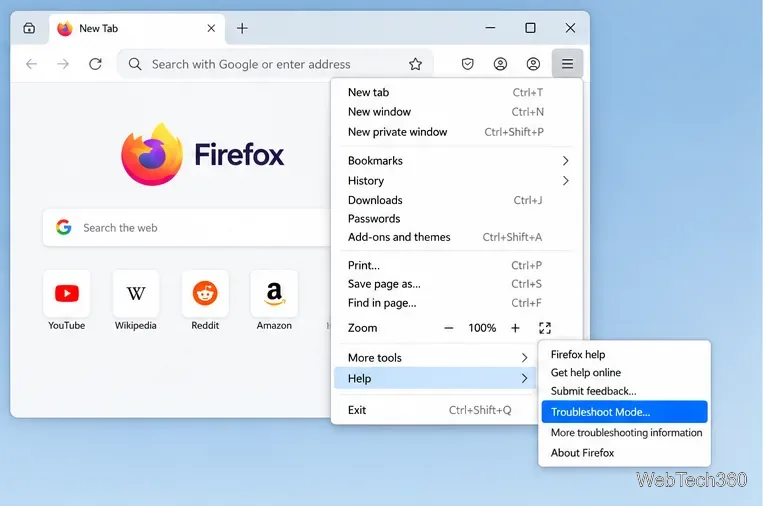Focus the 'Search with Google or enter address' bar
The width and height of the screenshot is (763, 506).
(x=275, y=64)
